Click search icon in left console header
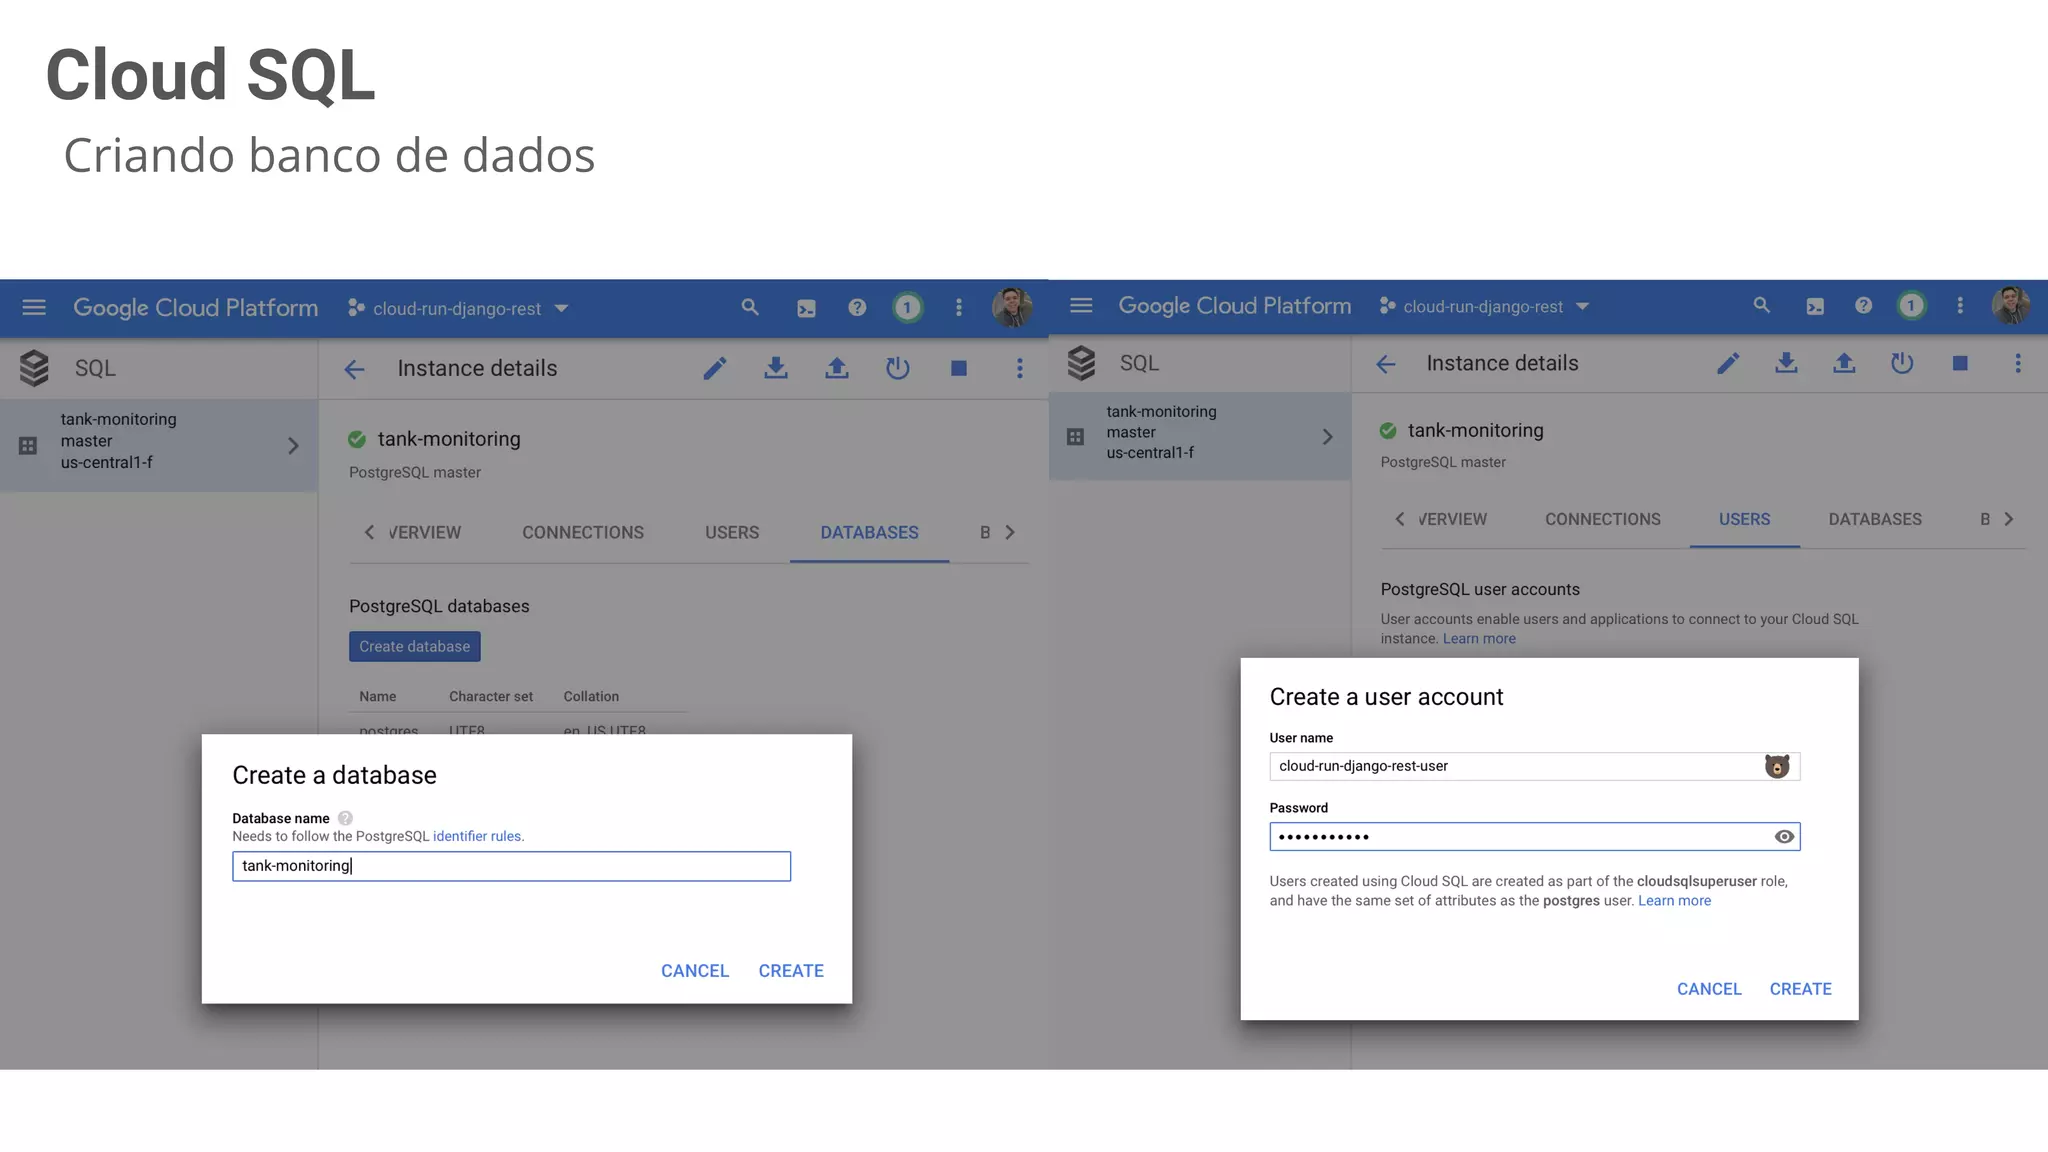The width and height of the screenshot is (2048, 1152). [x=750, y=308]
